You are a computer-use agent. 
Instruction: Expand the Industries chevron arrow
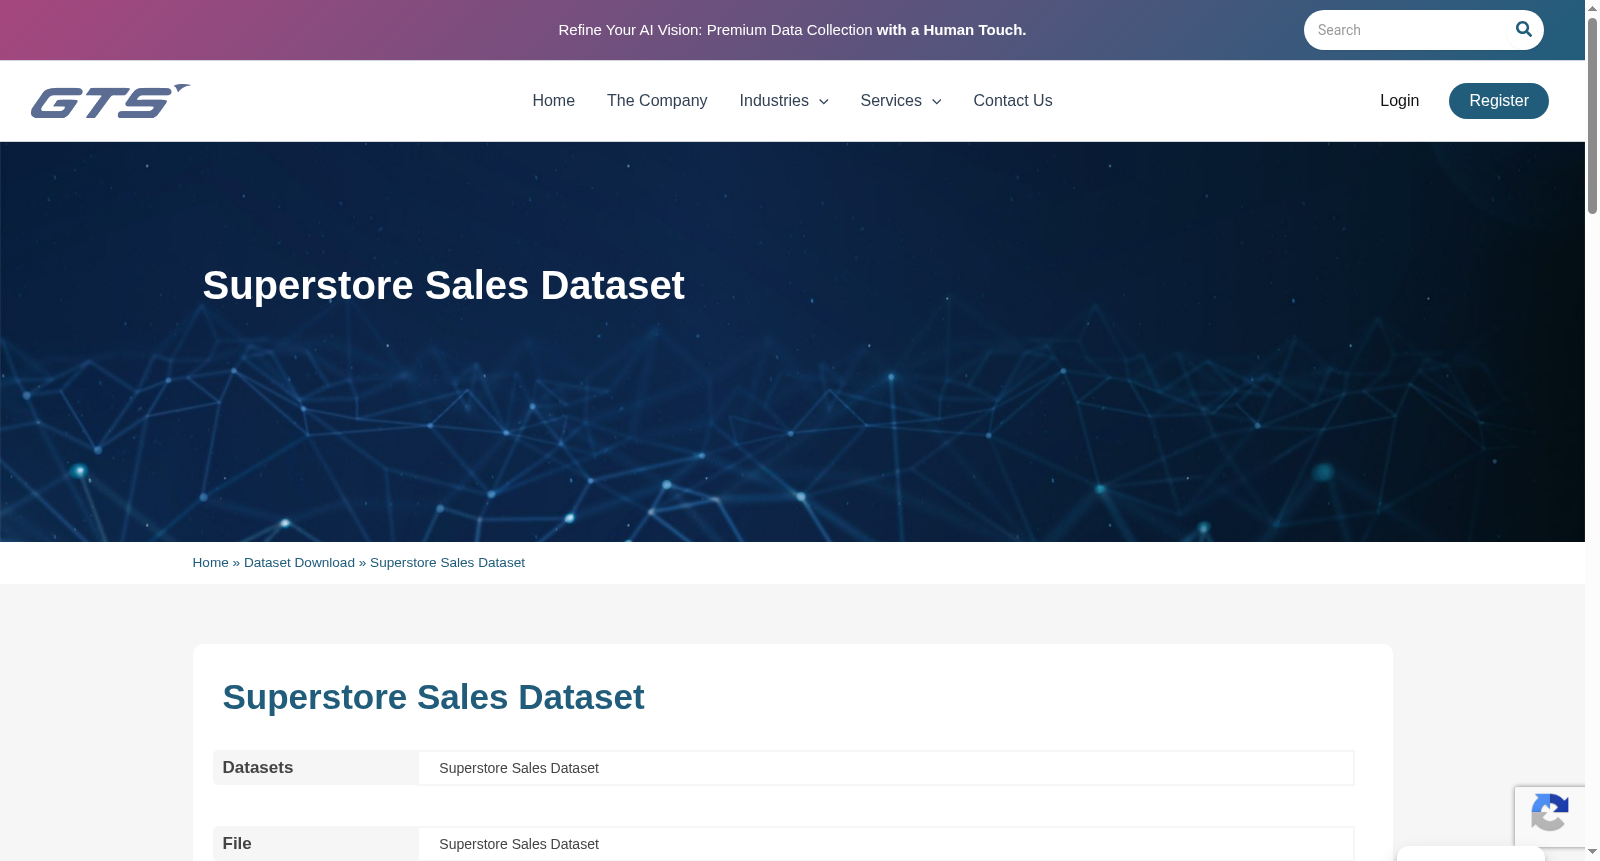click(824, 102)
